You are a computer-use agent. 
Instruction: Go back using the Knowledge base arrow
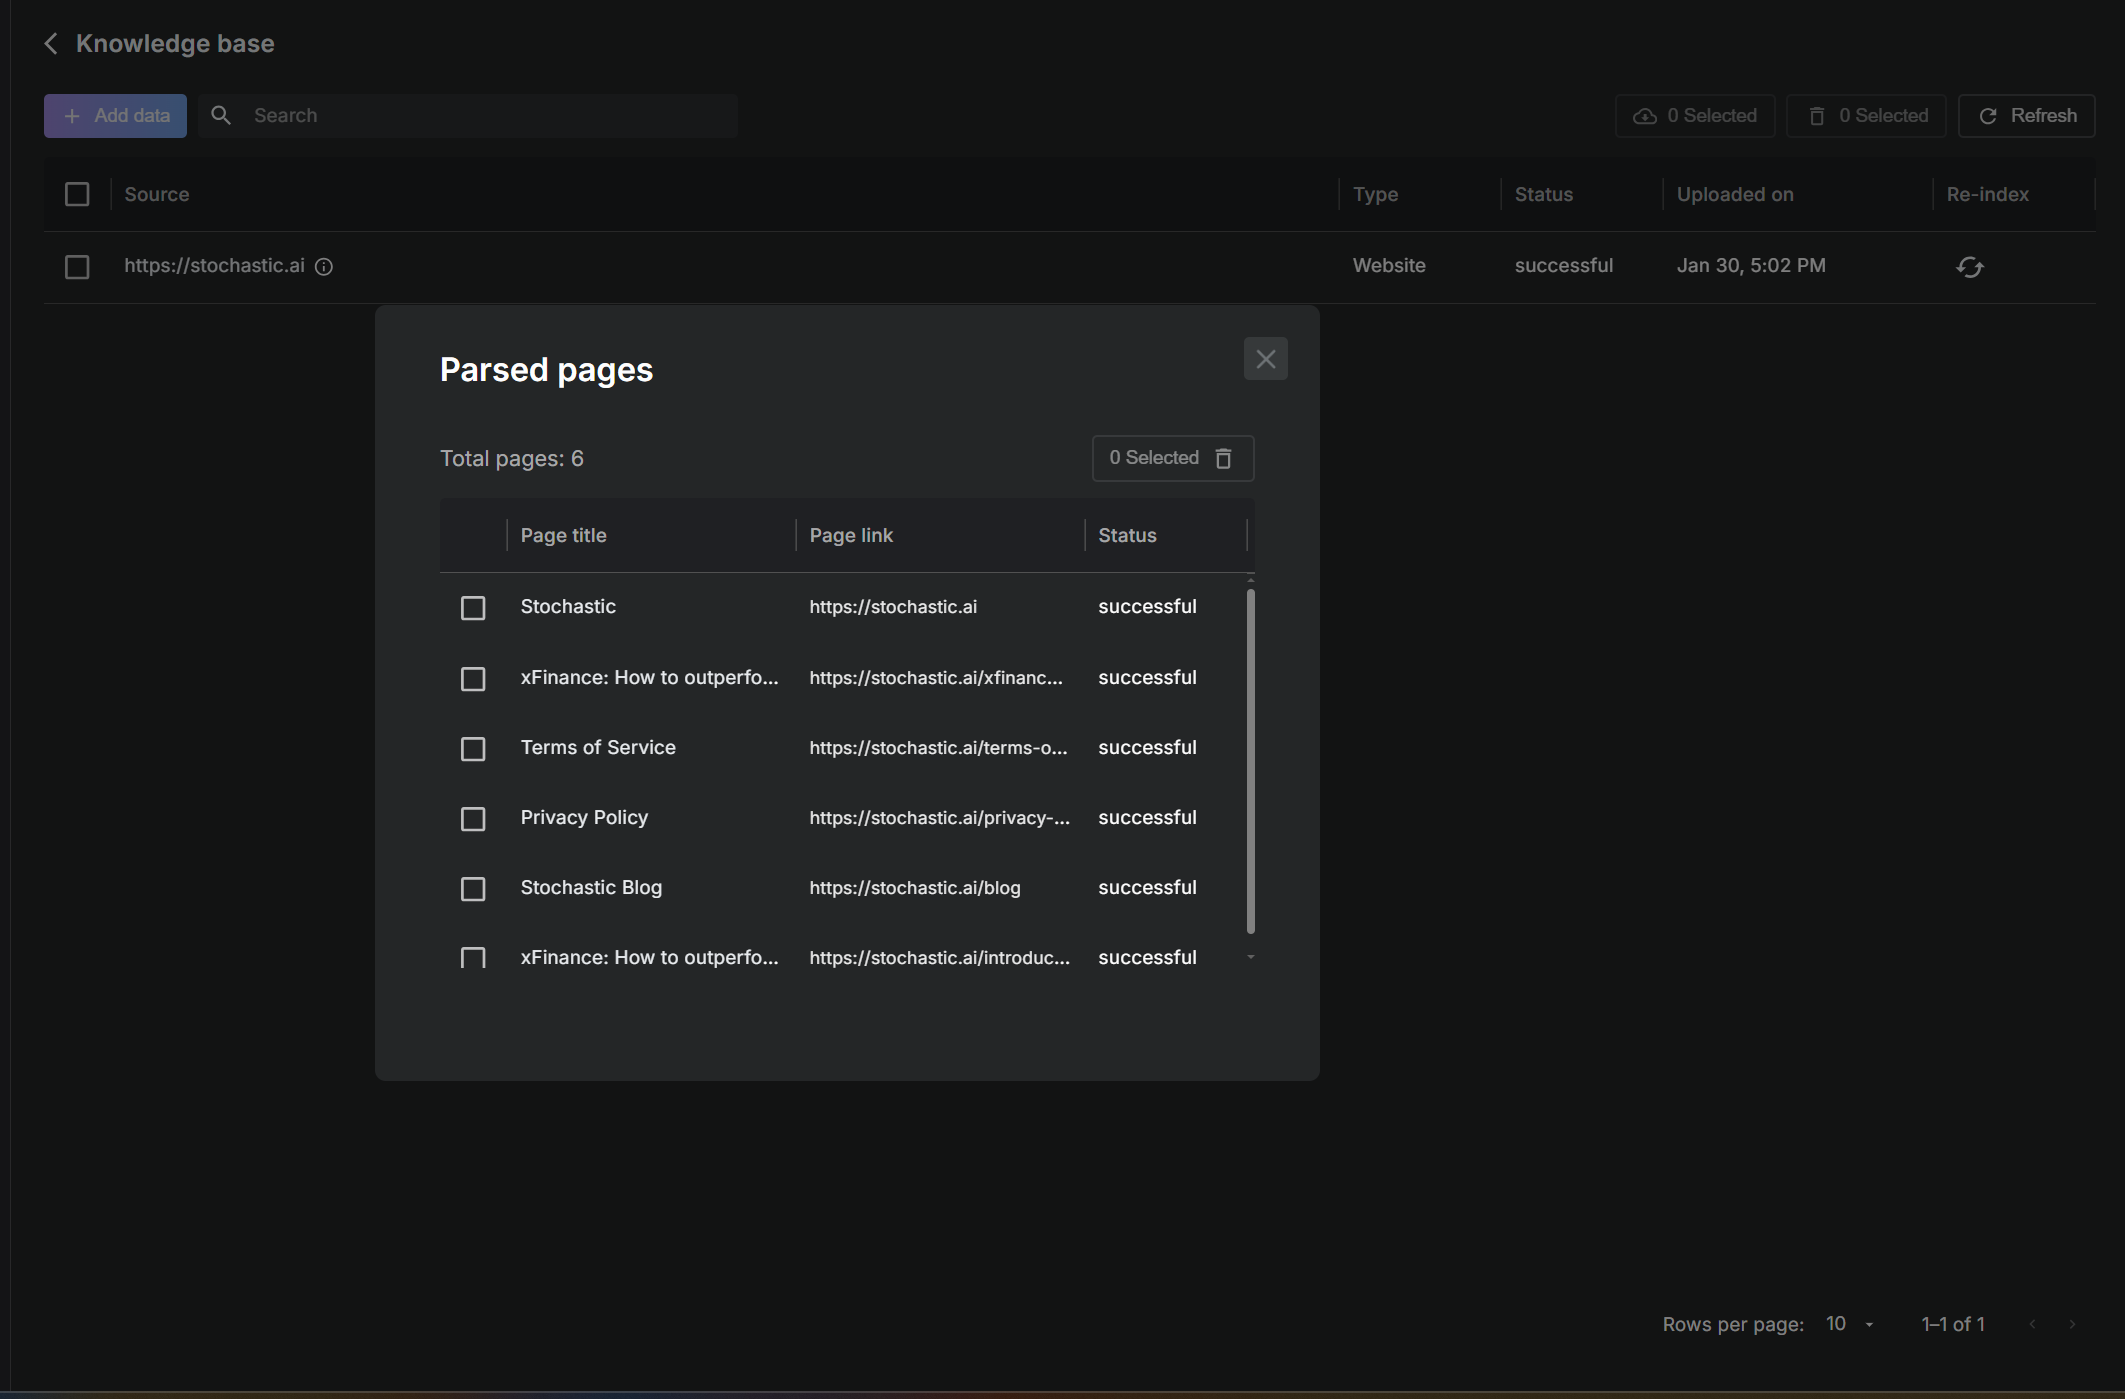51,44
